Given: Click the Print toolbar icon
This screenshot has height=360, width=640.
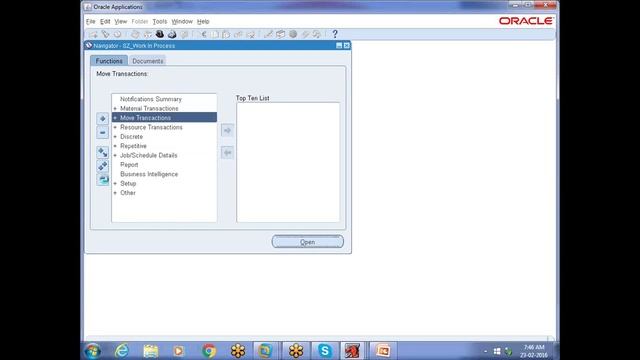Looking at the screenshot, I should coord(172,34).
